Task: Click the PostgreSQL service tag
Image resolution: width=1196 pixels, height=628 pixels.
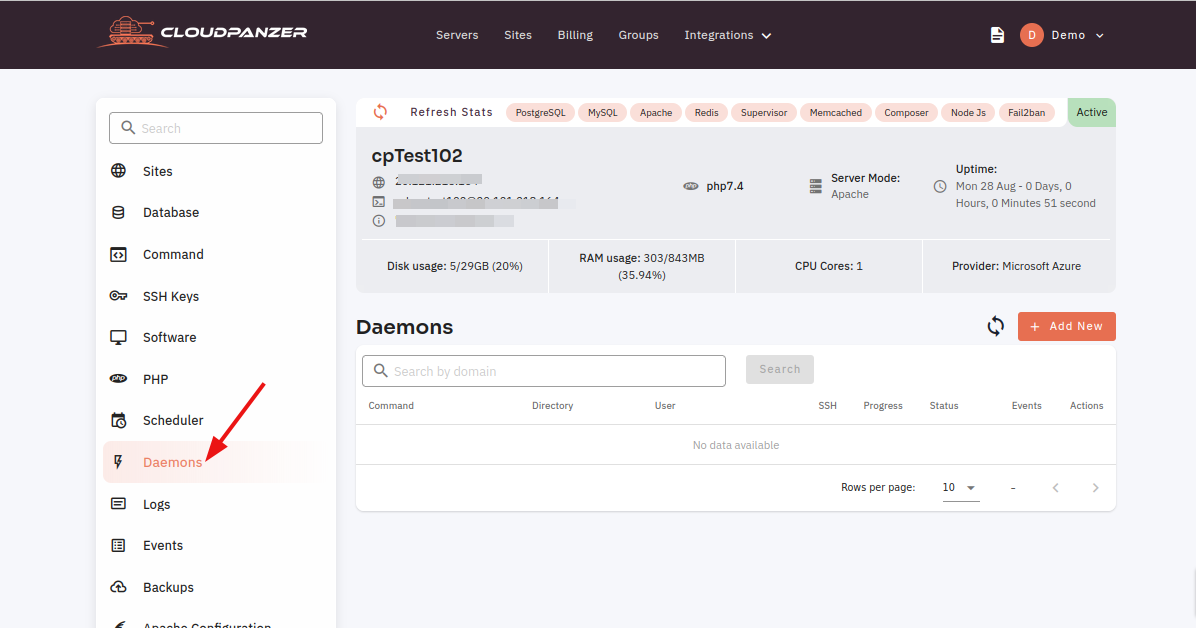Action: point(540,113)
